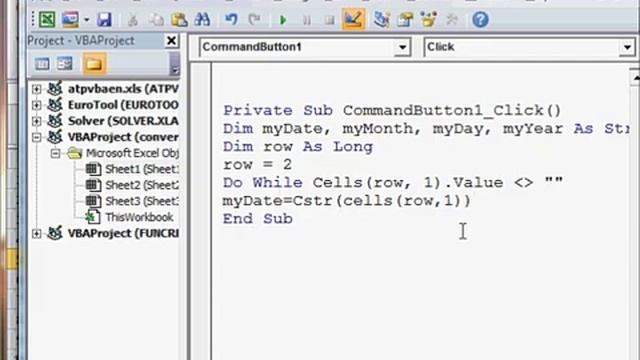Open the Project Explorer icon

(382, 20)
